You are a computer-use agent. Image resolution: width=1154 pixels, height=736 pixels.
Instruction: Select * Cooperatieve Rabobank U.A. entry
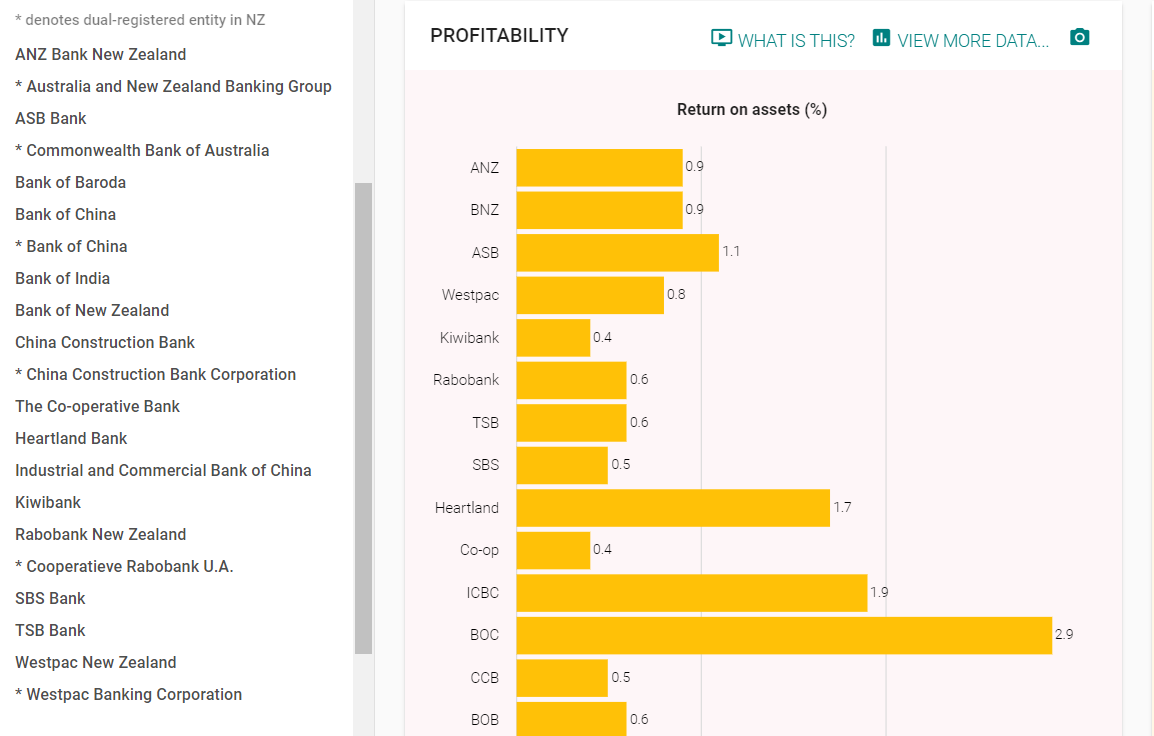pyautogui.click(x=124, y=567)
